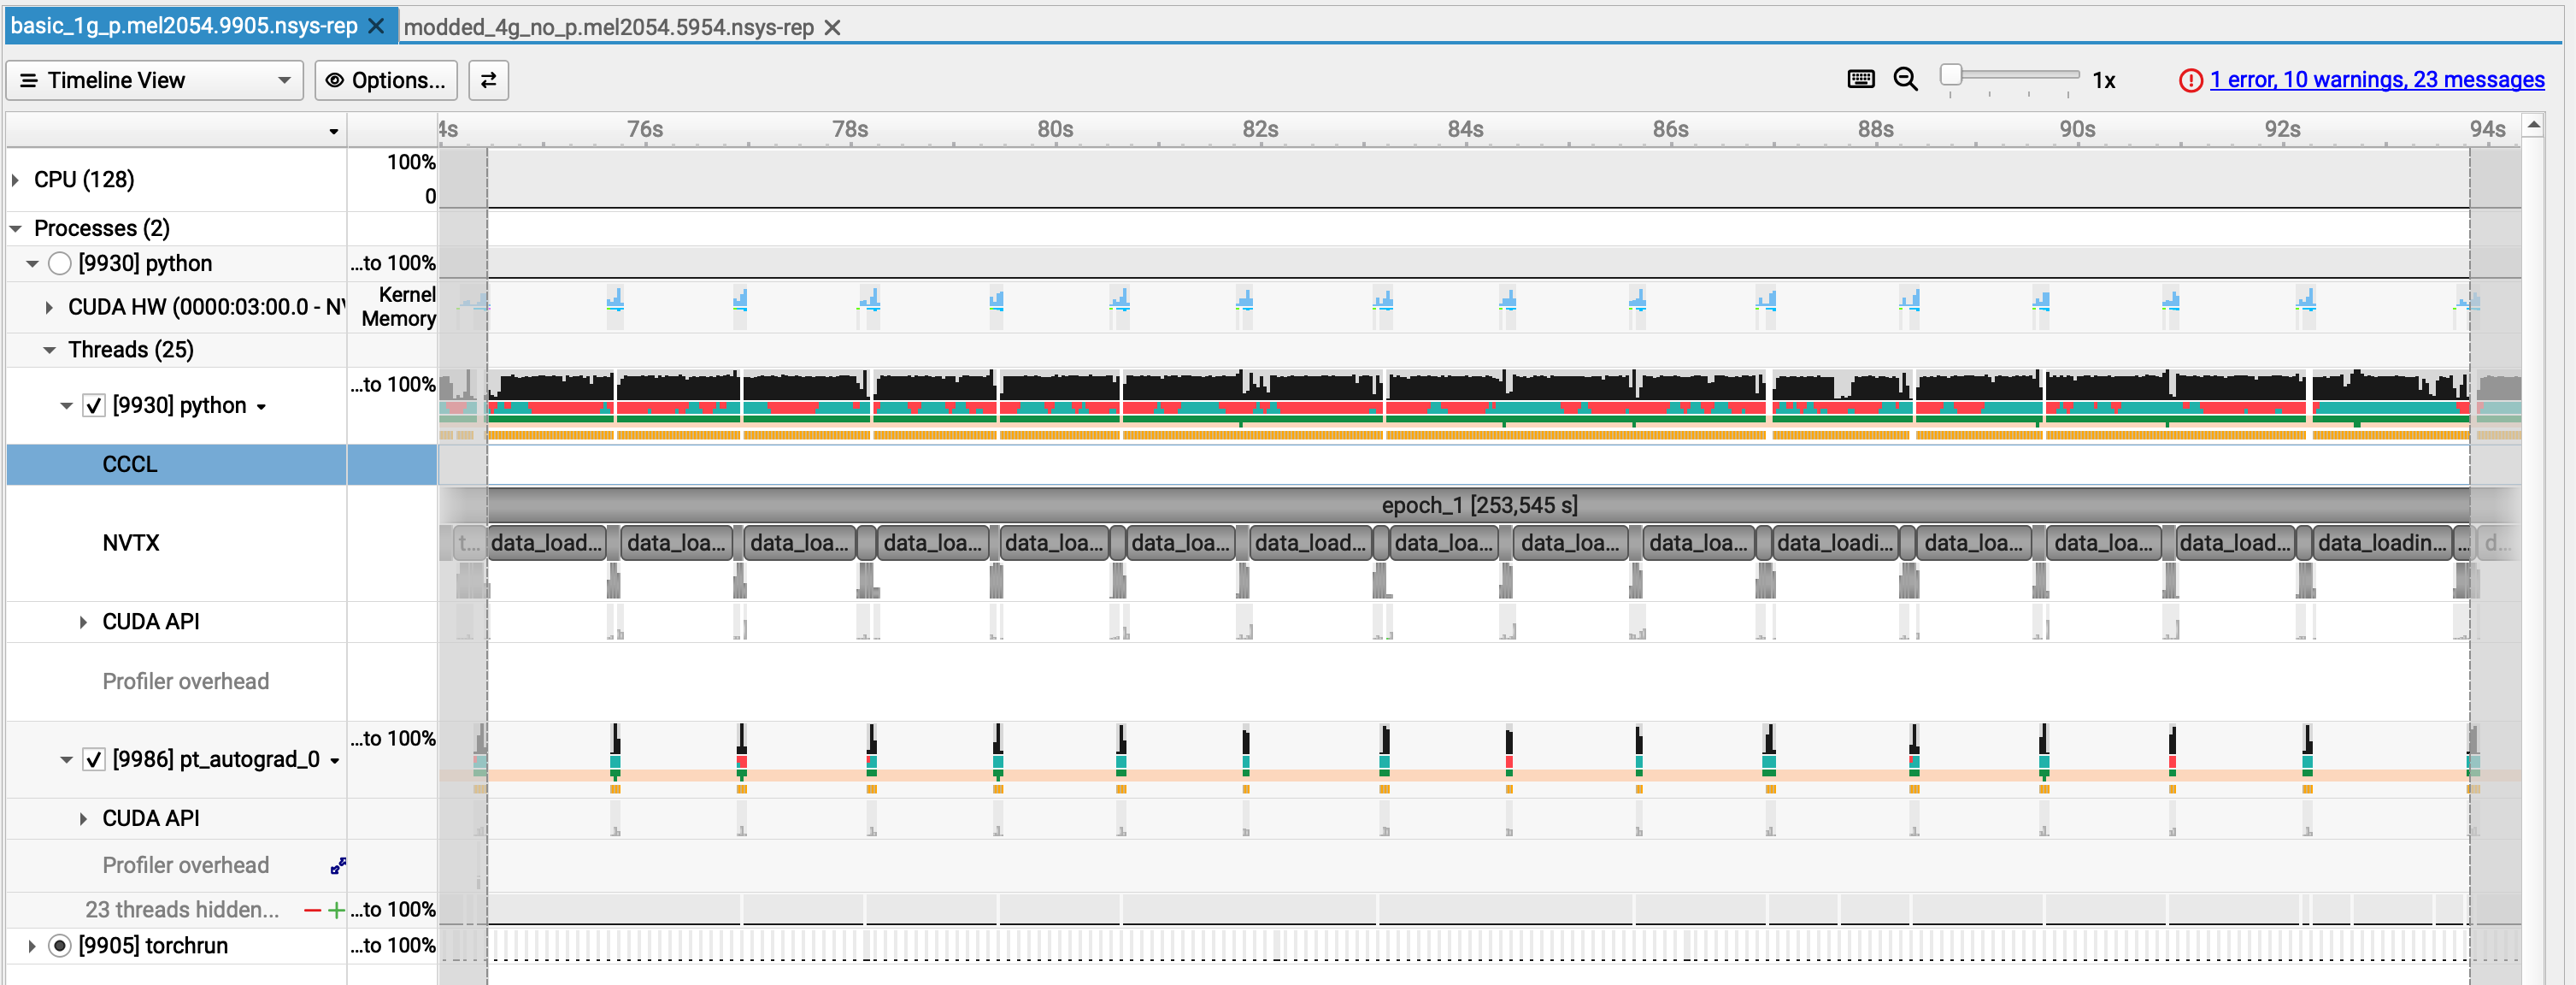Viewport: 2576px width, 985px height.
Task: Click red minus on hidden threads row
Action: coord(312,910)
